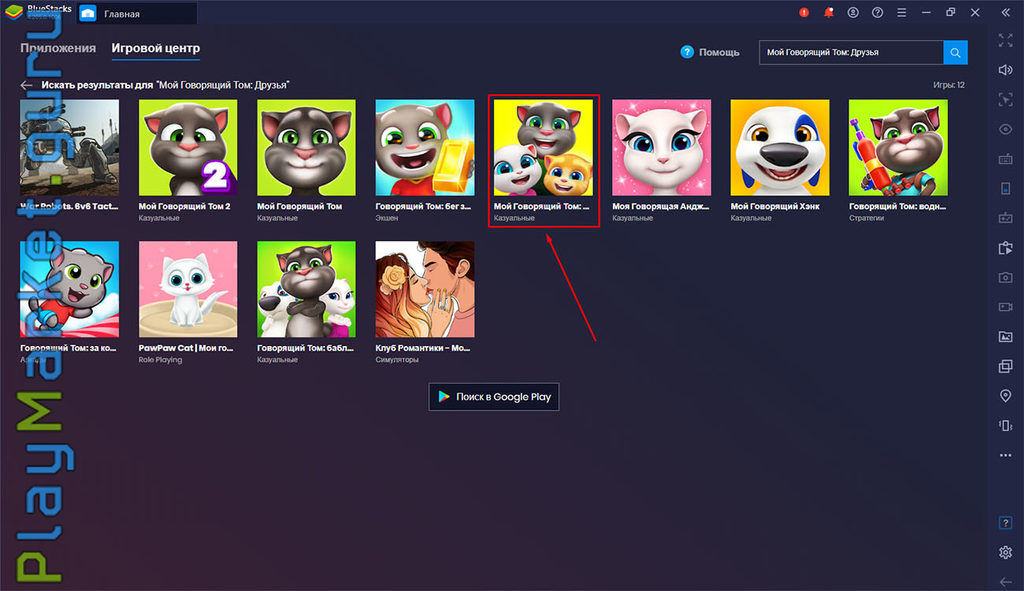Click Поиск в Google Play button
The image size is (1024, 591).
tap(494, 396)
